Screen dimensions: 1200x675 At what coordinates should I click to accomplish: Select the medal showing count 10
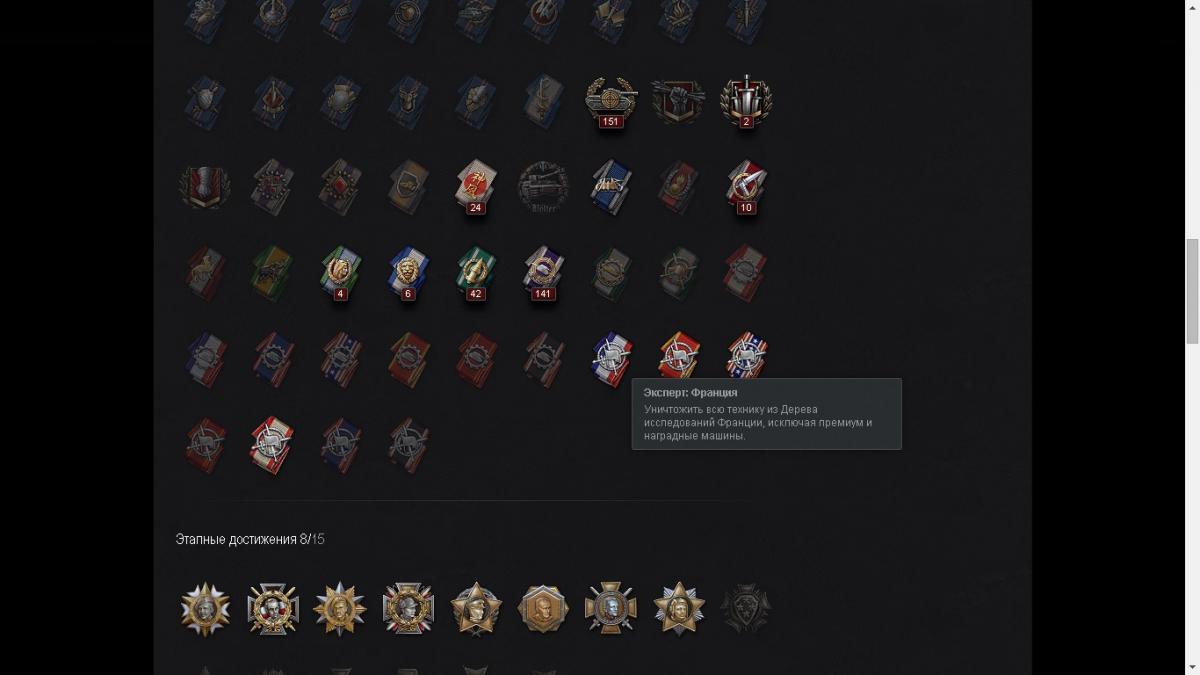746,187
